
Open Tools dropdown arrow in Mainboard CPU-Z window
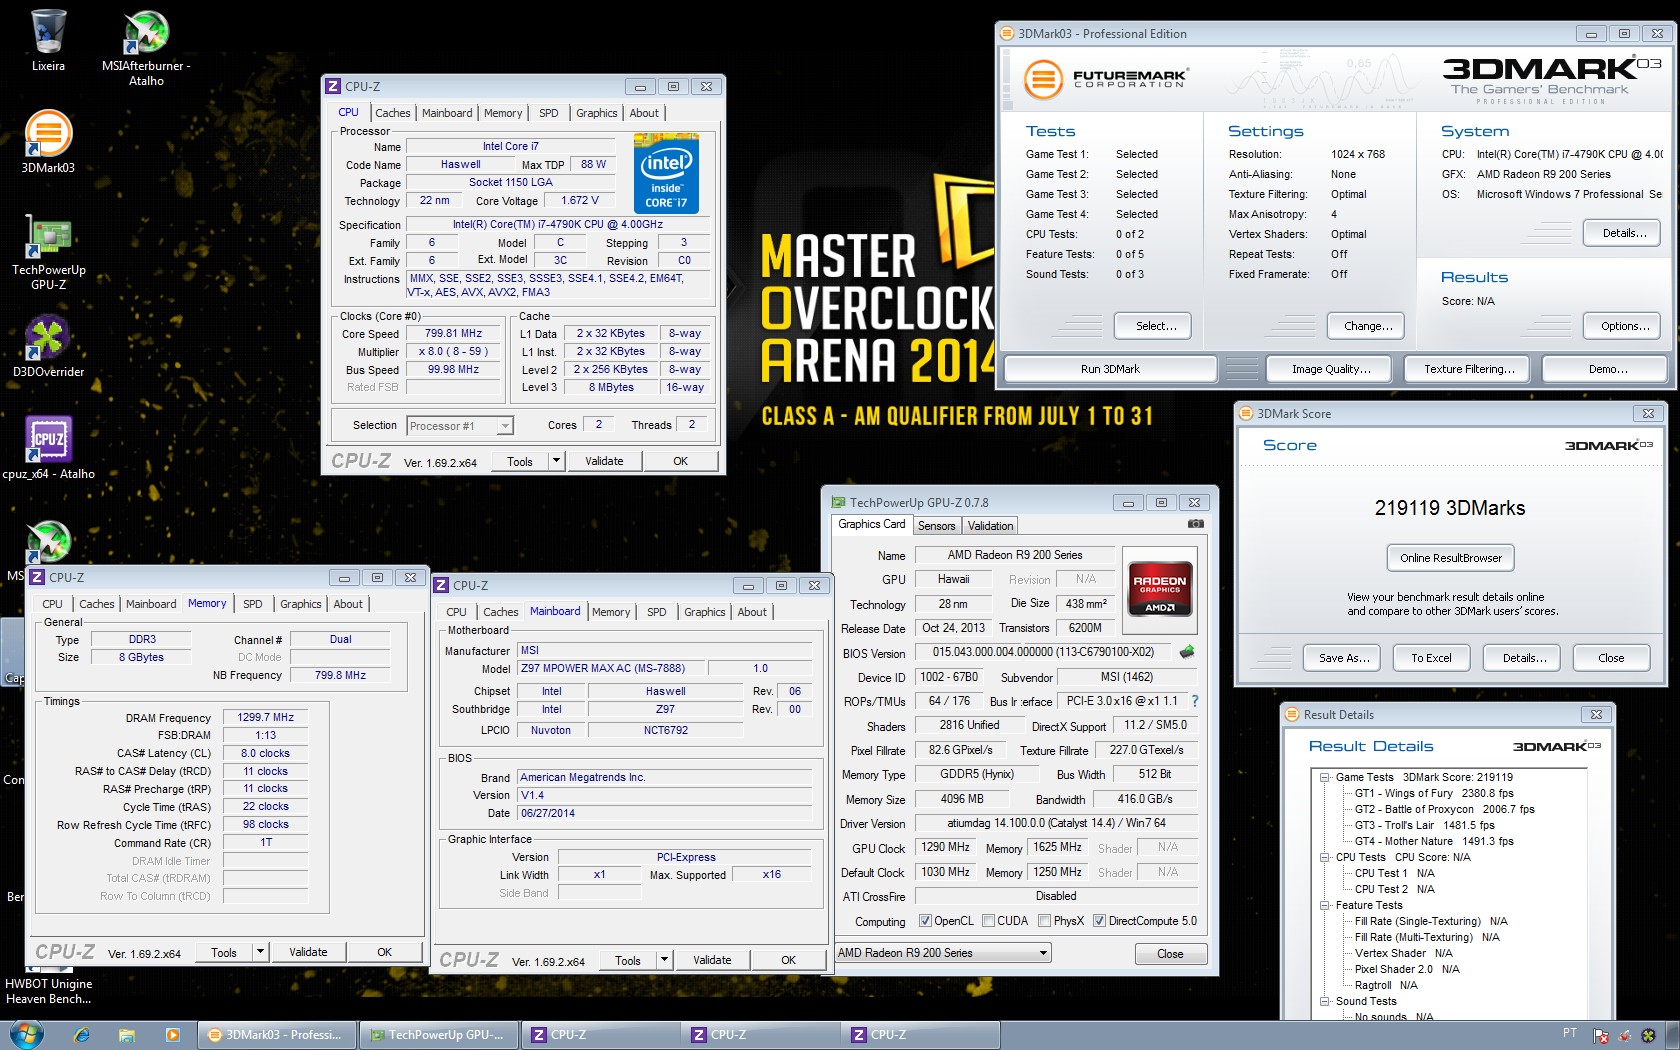pos(665,960)
